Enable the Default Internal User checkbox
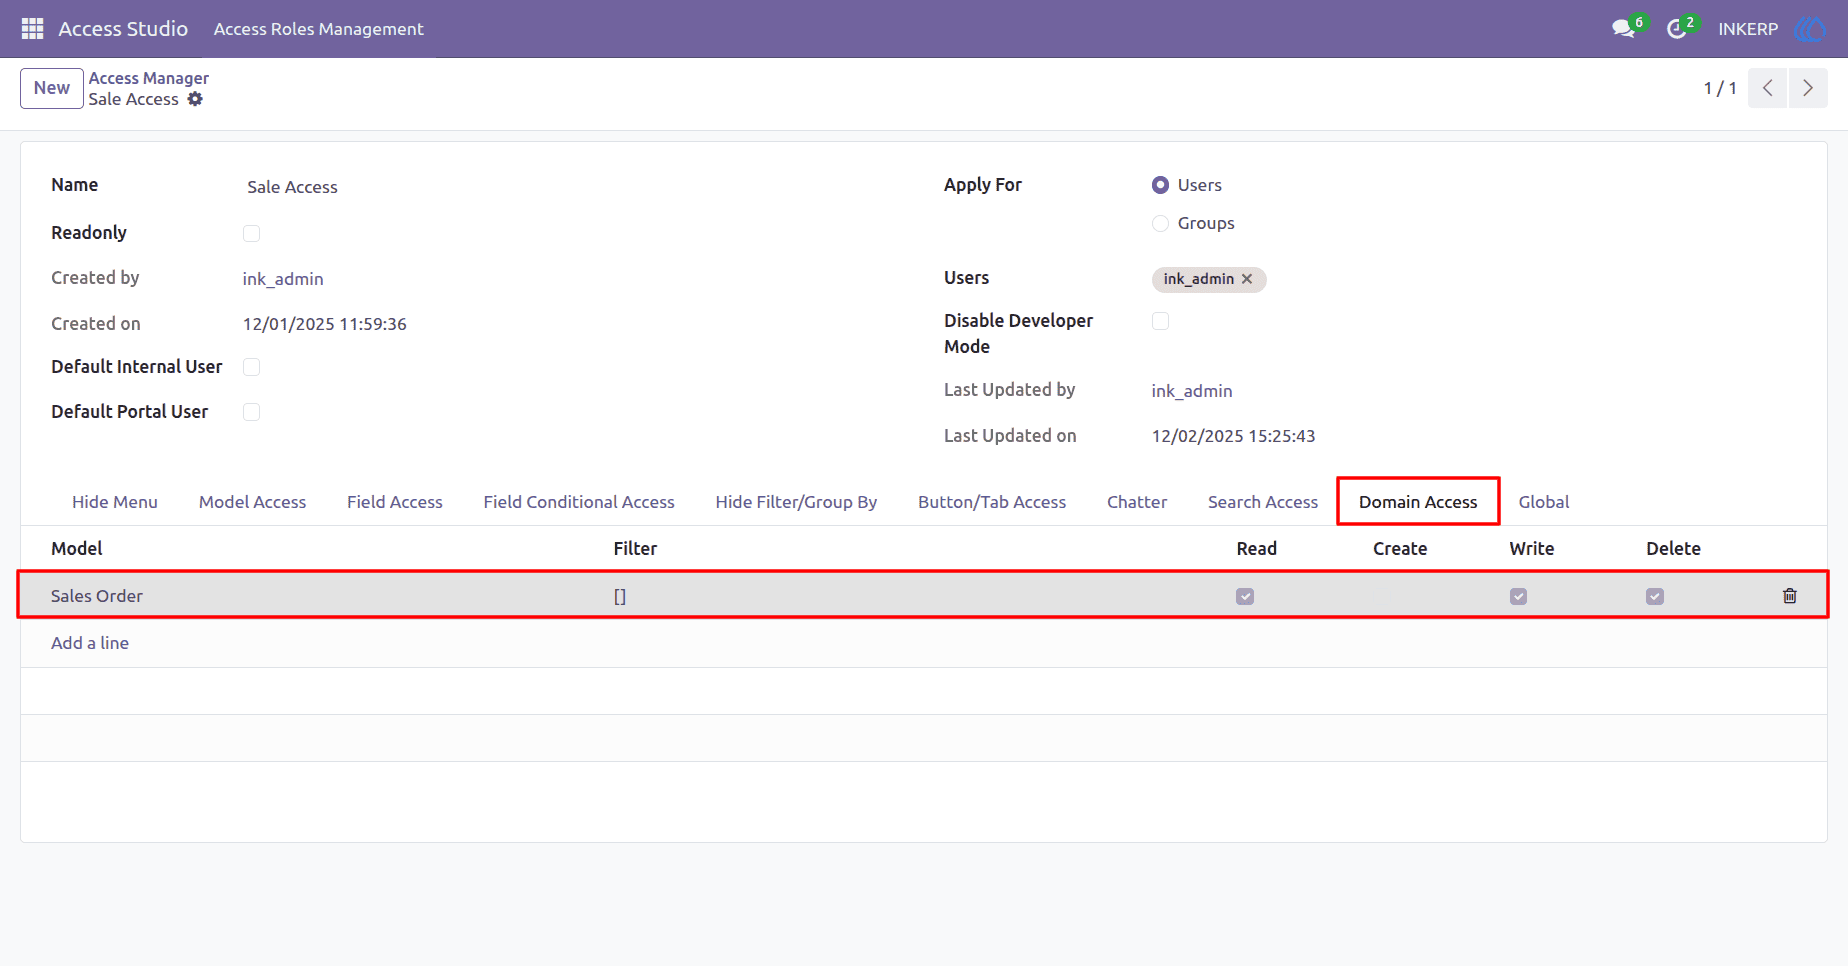The image size is (1848, 966). 251,367
